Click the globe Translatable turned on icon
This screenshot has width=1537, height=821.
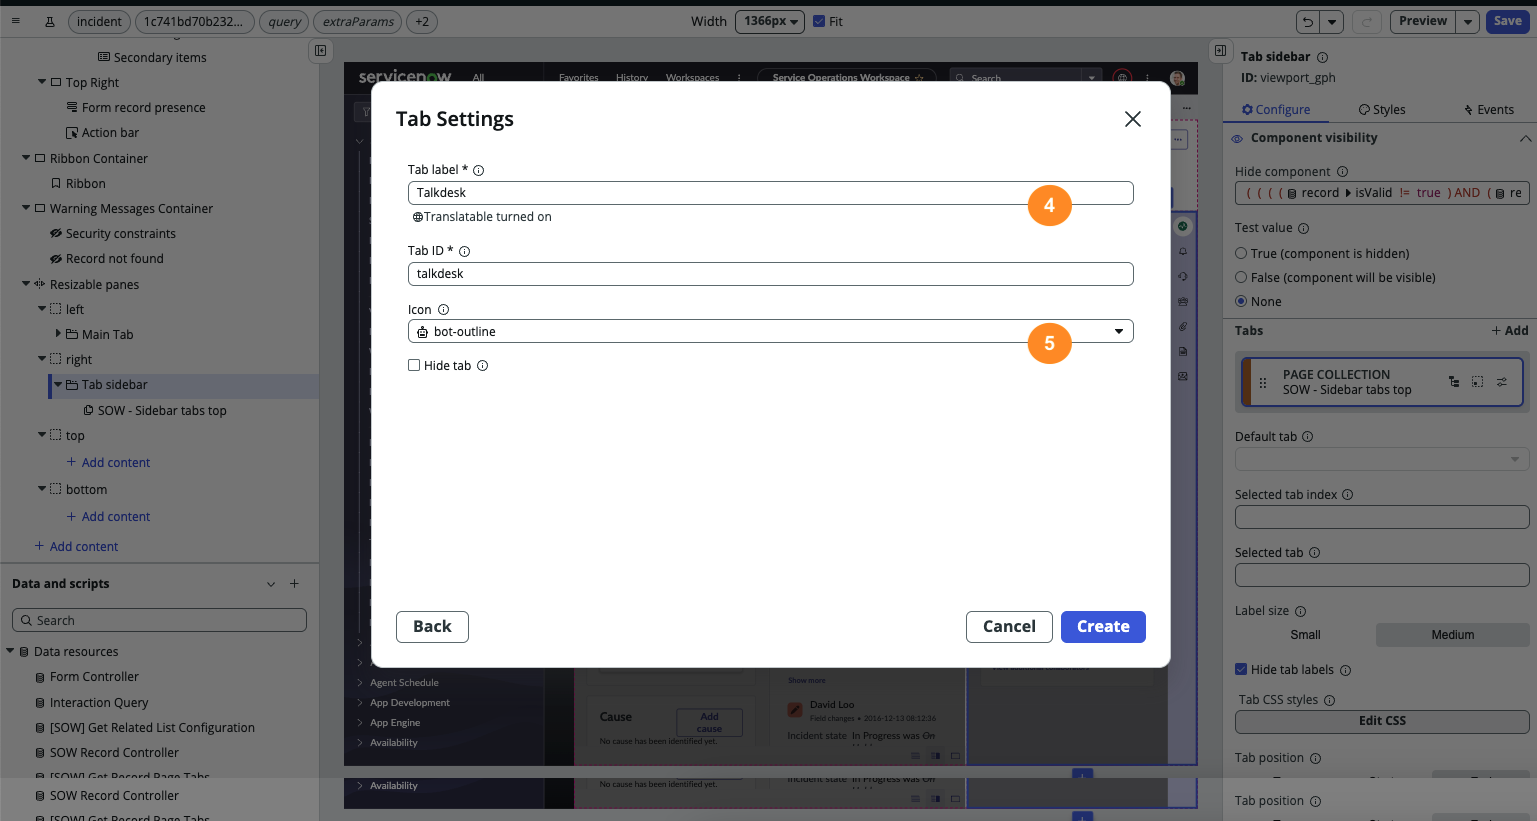coord(417,217)
